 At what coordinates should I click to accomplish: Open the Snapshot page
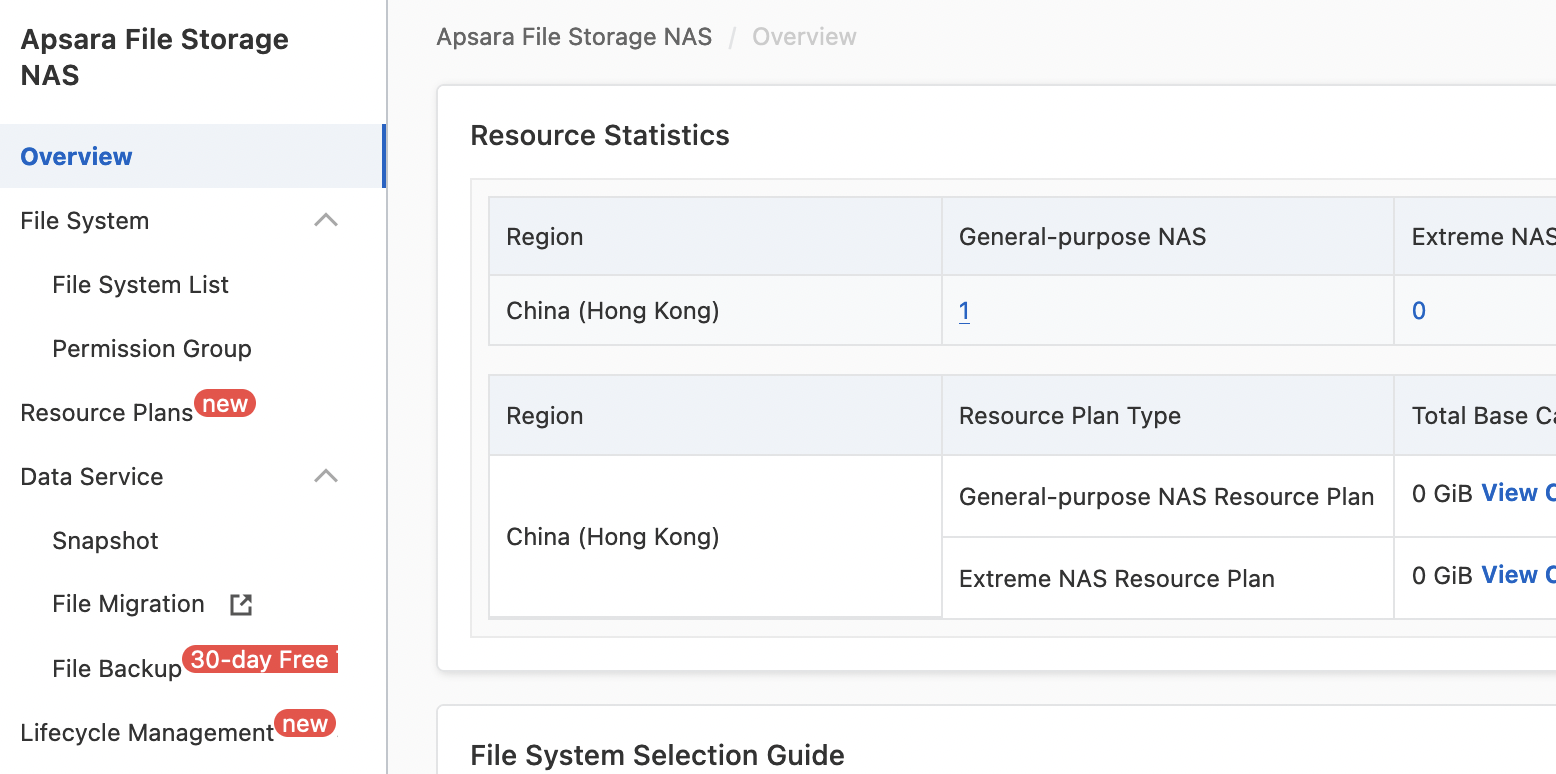105,541
